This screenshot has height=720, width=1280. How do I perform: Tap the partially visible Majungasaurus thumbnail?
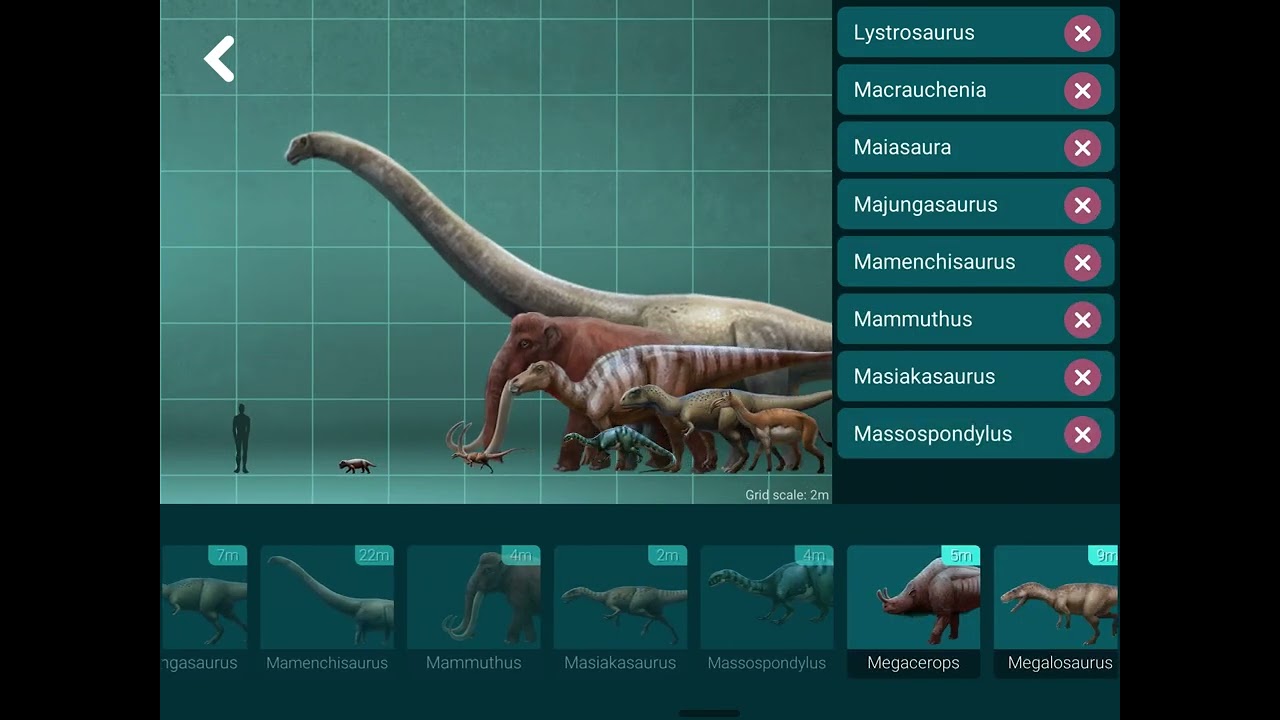pos(204,611)
